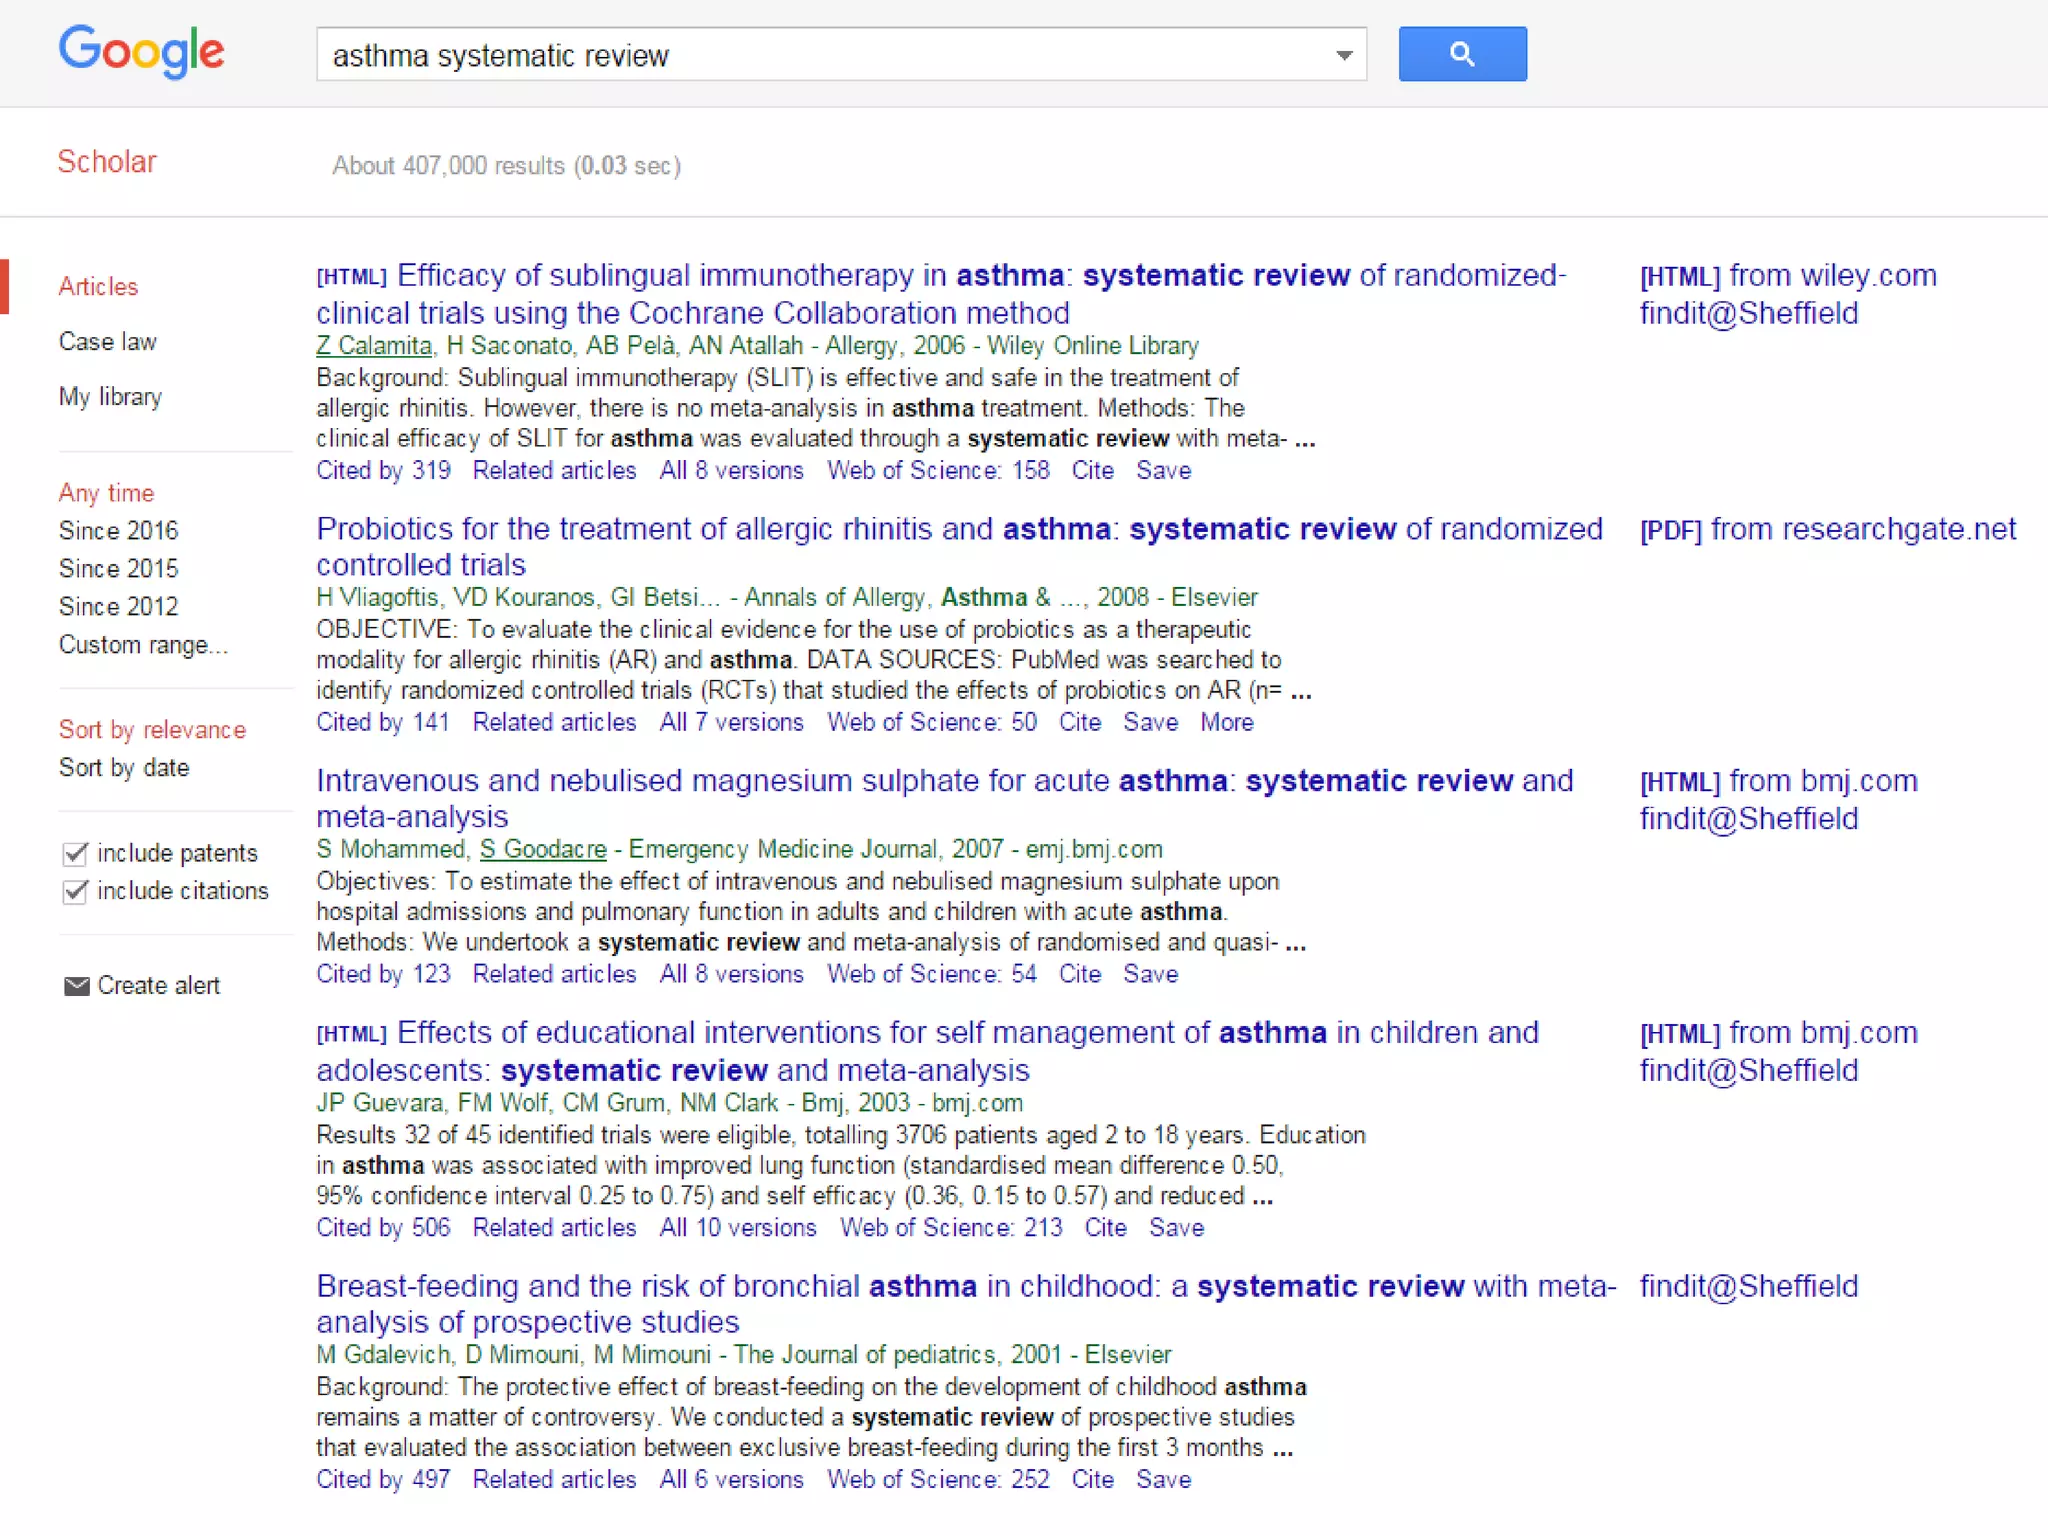Open the PDF from researchgate.net link
Image resolution: width=2048 pixels, height=1536 pixels.
pyautogui.click(x=1827, y=529)
